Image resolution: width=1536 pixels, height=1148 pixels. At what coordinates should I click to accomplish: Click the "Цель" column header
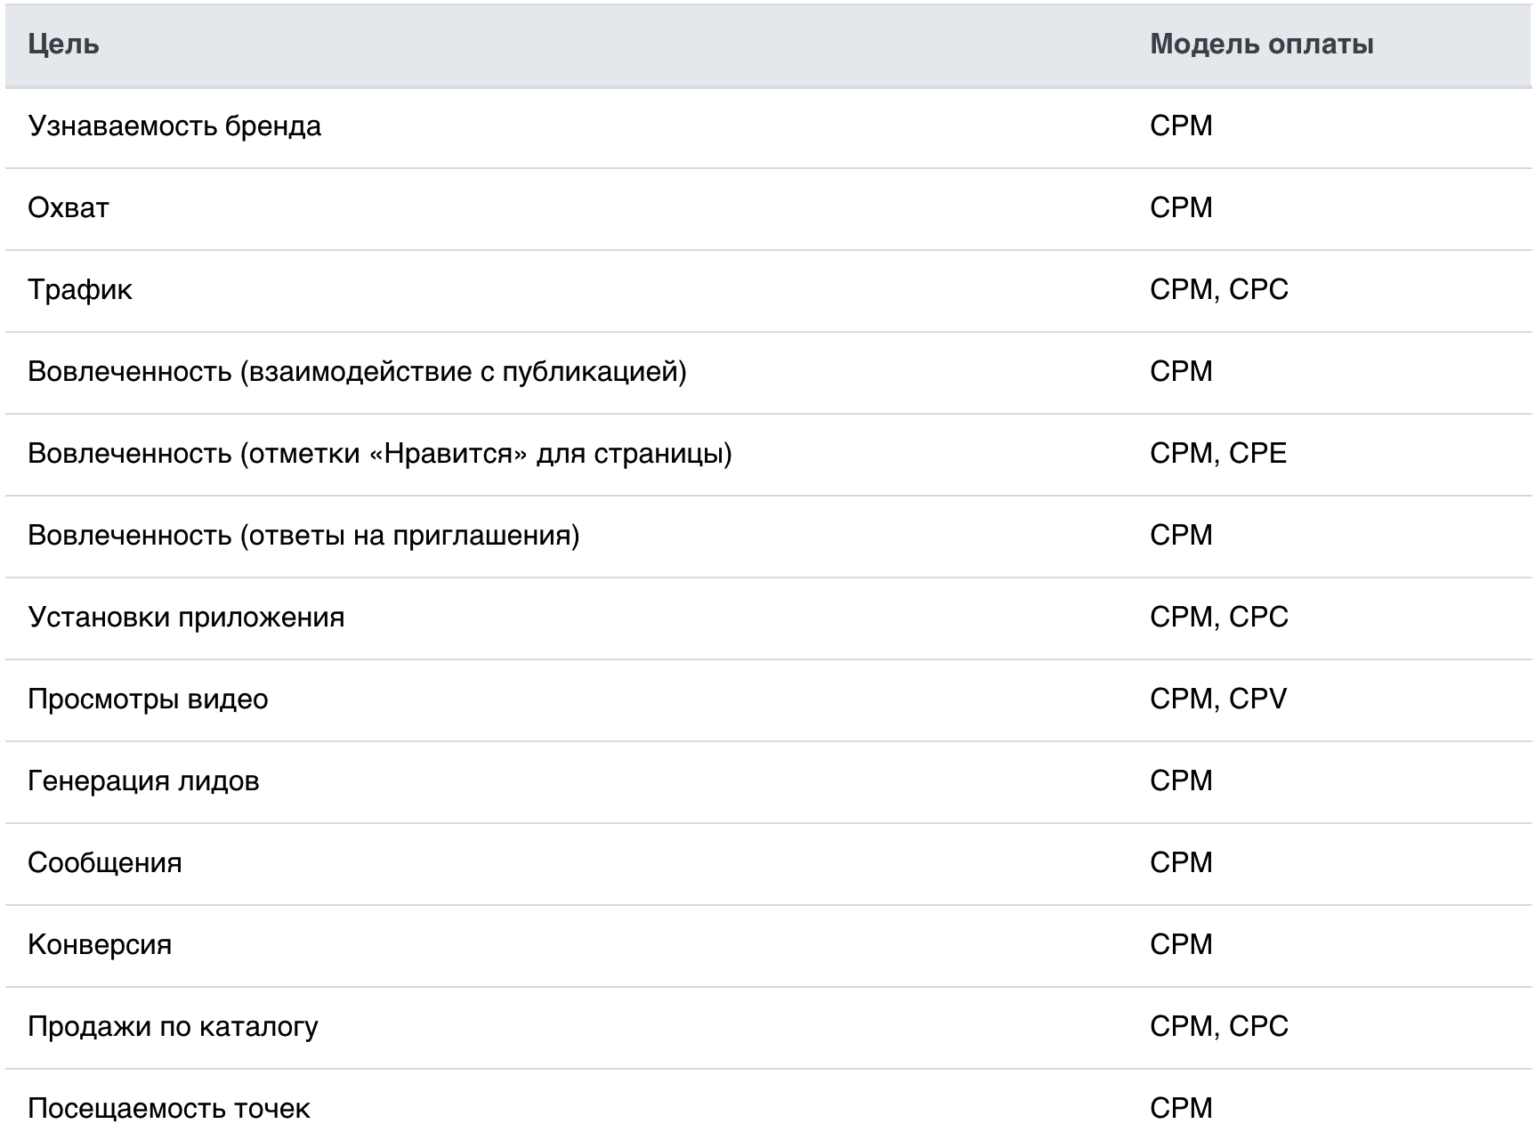click(x=63, y=44)
